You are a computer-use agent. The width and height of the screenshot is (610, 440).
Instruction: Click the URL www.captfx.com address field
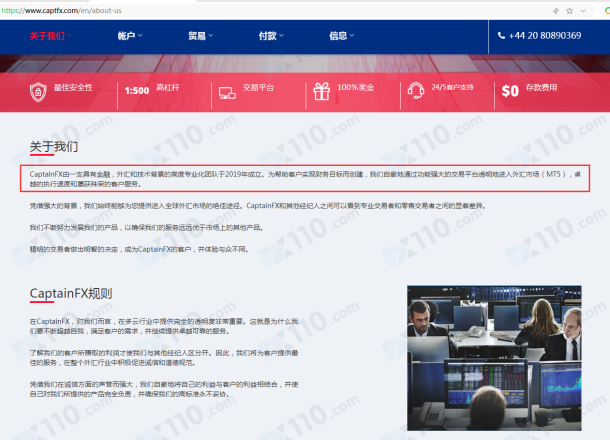coord(61,11)
